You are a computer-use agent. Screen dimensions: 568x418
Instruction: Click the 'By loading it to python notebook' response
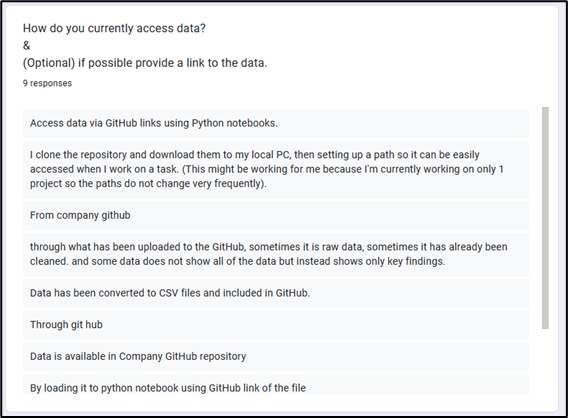pos(276,384)
